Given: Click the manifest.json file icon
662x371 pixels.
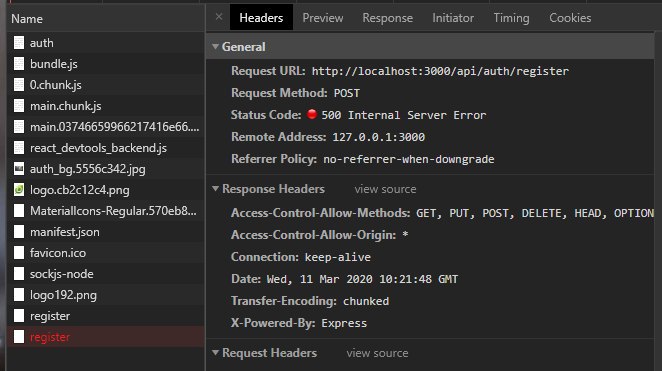Looking at the screenshot, I should pos(19,232).
